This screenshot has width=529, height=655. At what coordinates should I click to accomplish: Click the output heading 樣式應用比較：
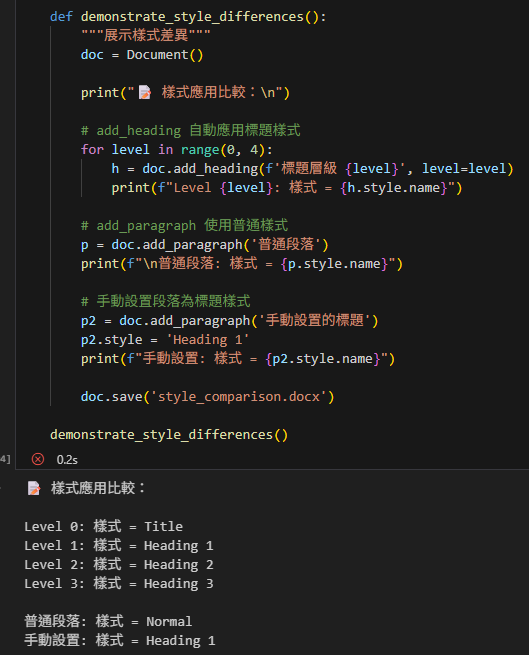[98, 488]
